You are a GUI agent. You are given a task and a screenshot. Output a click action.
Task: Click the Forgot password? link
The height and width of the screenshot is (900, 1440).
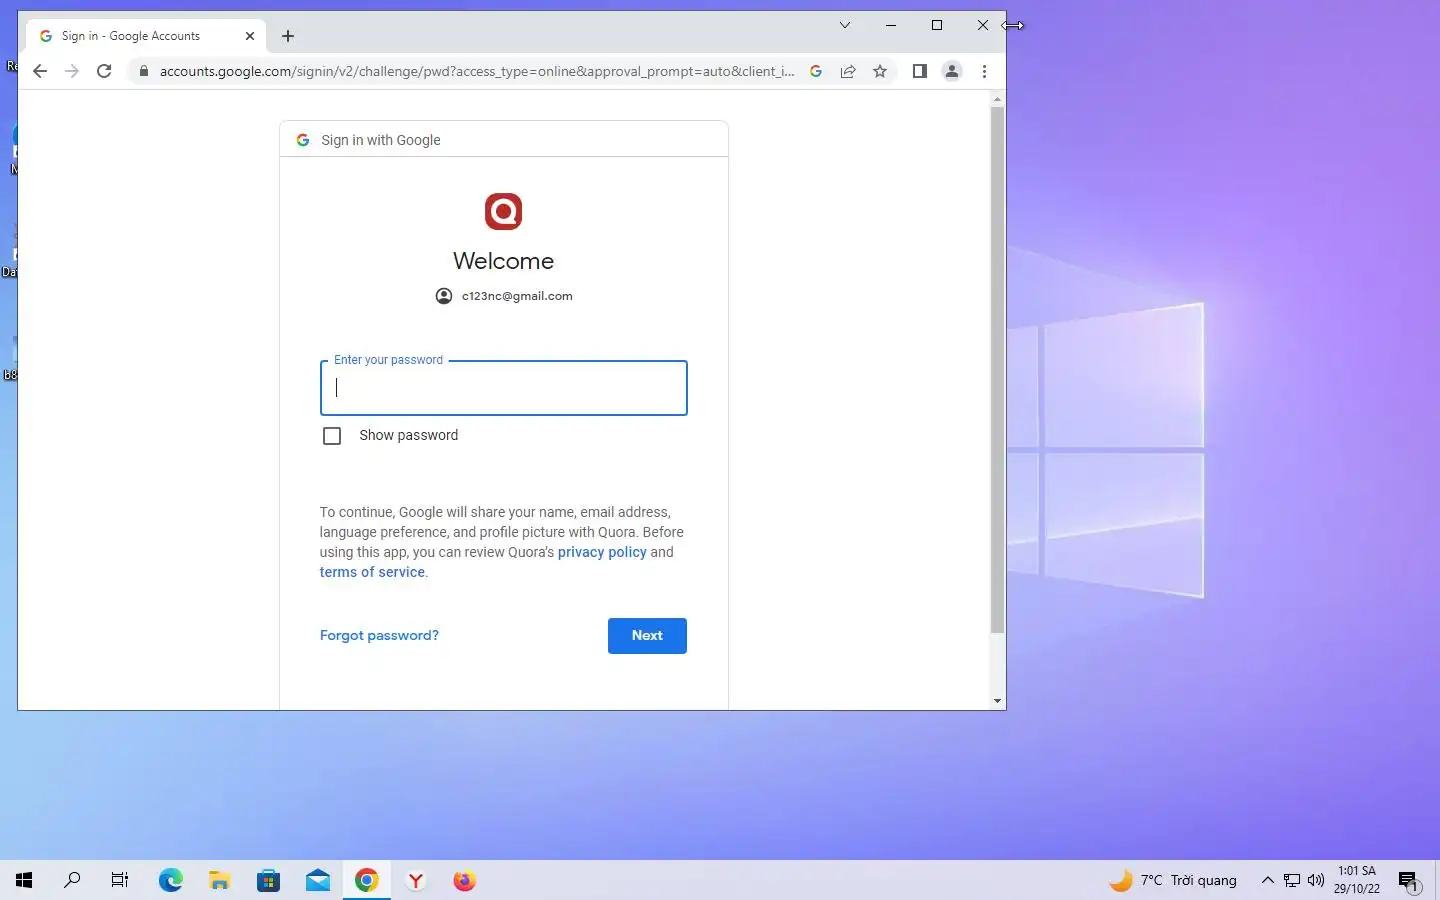pyautogui.click(x=379, y=635)
